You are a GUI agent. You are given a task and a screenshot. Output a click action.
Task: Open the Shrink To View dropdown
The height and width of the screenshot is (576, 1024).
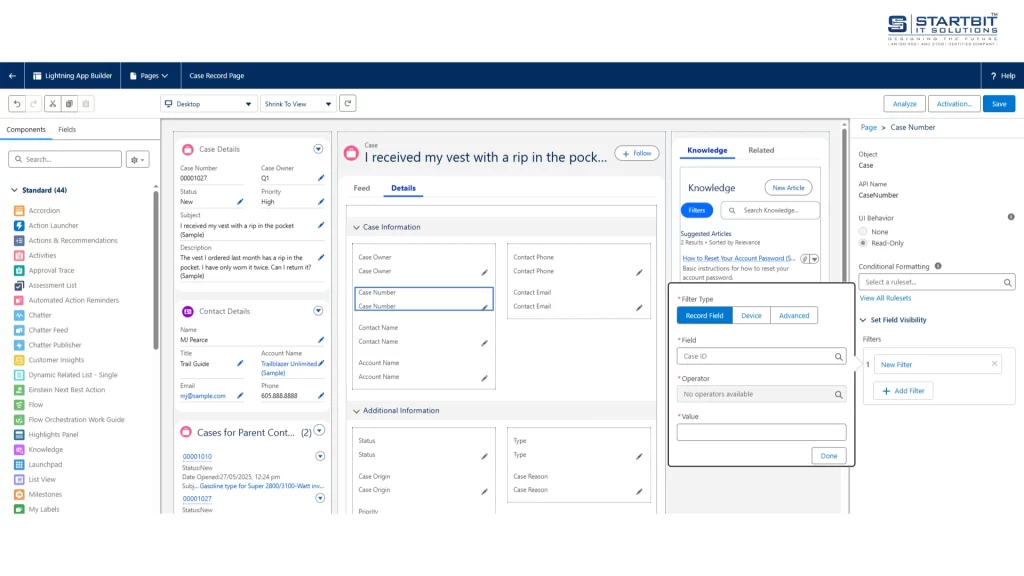point(297,104)
